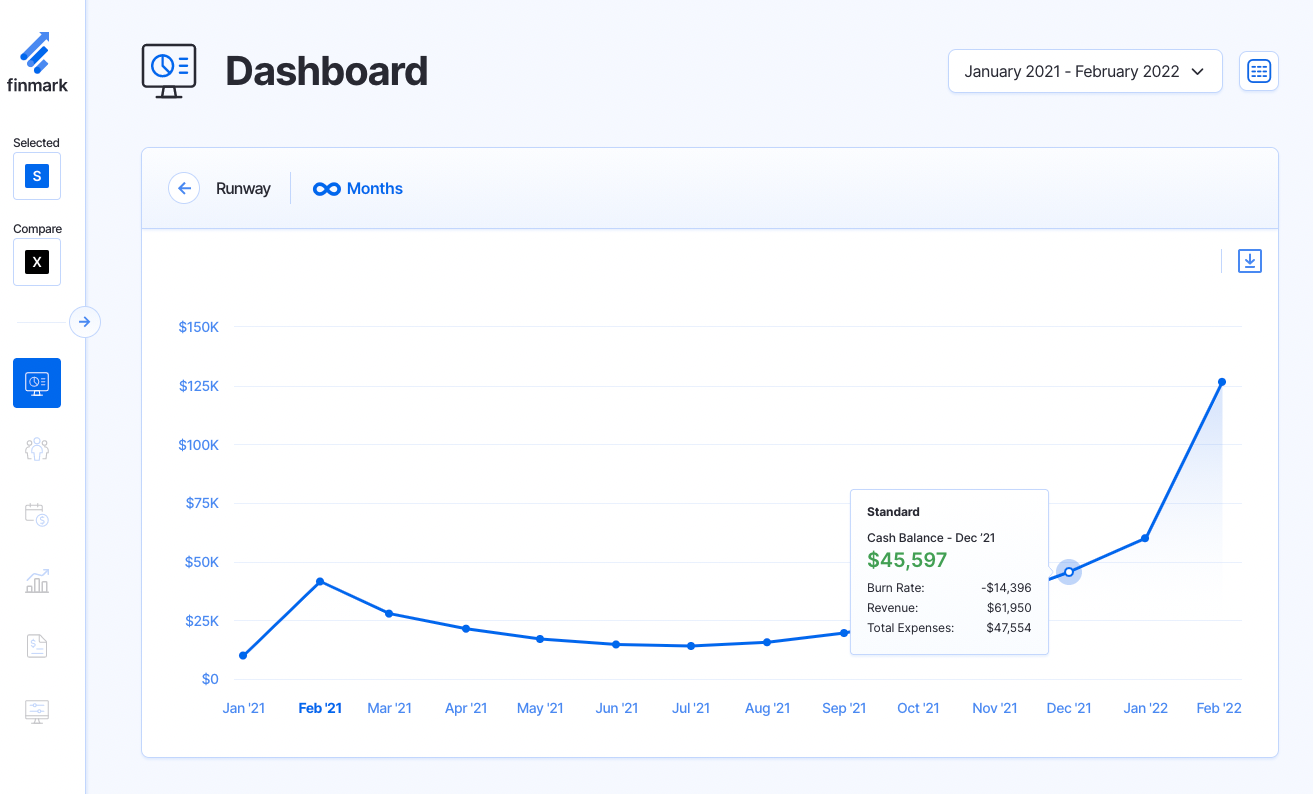Go back using the Runway arrow button
The height and width of the screenshot is (794, 1313).
point(184,188)
